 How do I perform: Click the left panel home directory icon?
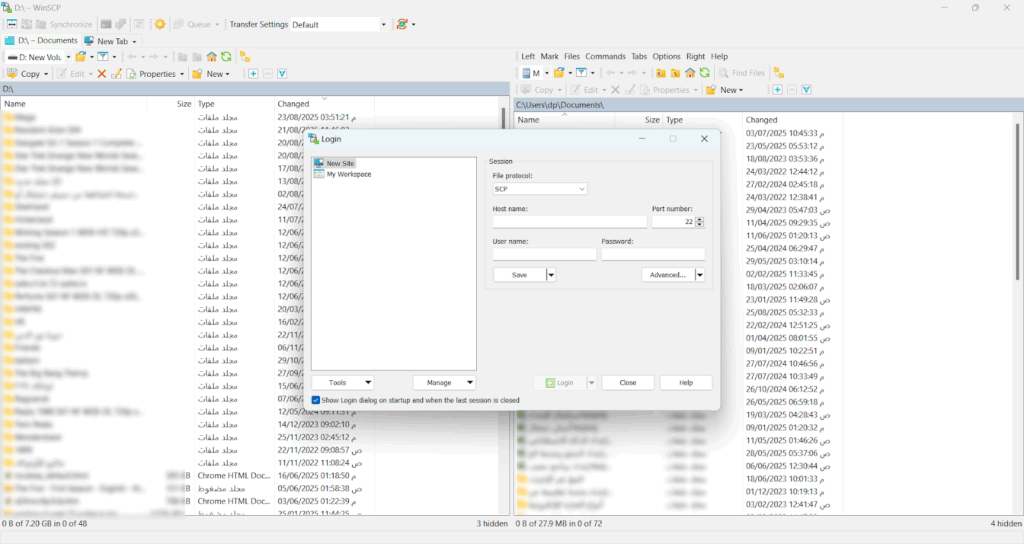pyautogui.click(x=212, y=57)
